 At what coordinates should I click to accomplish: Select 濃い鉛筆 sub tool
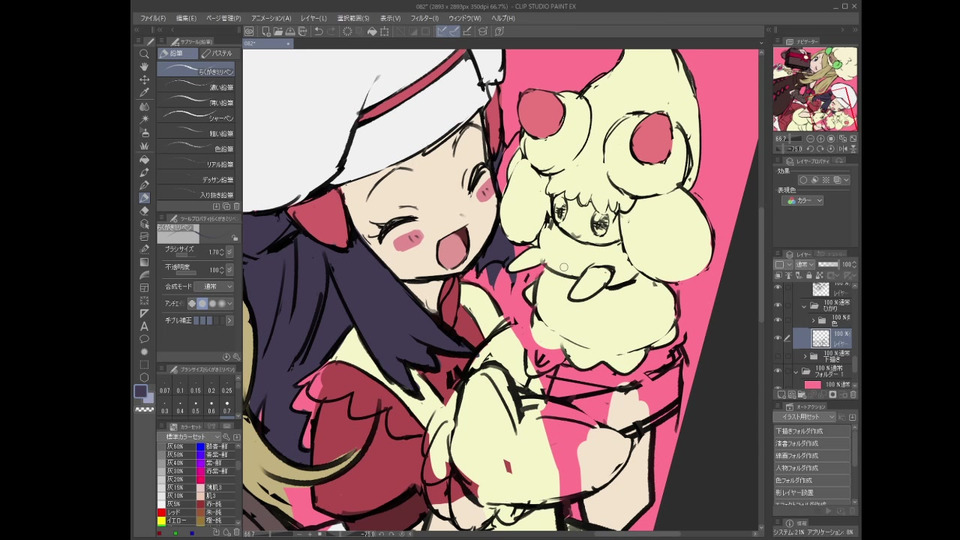pyautogui.click(x=196, y=85)
